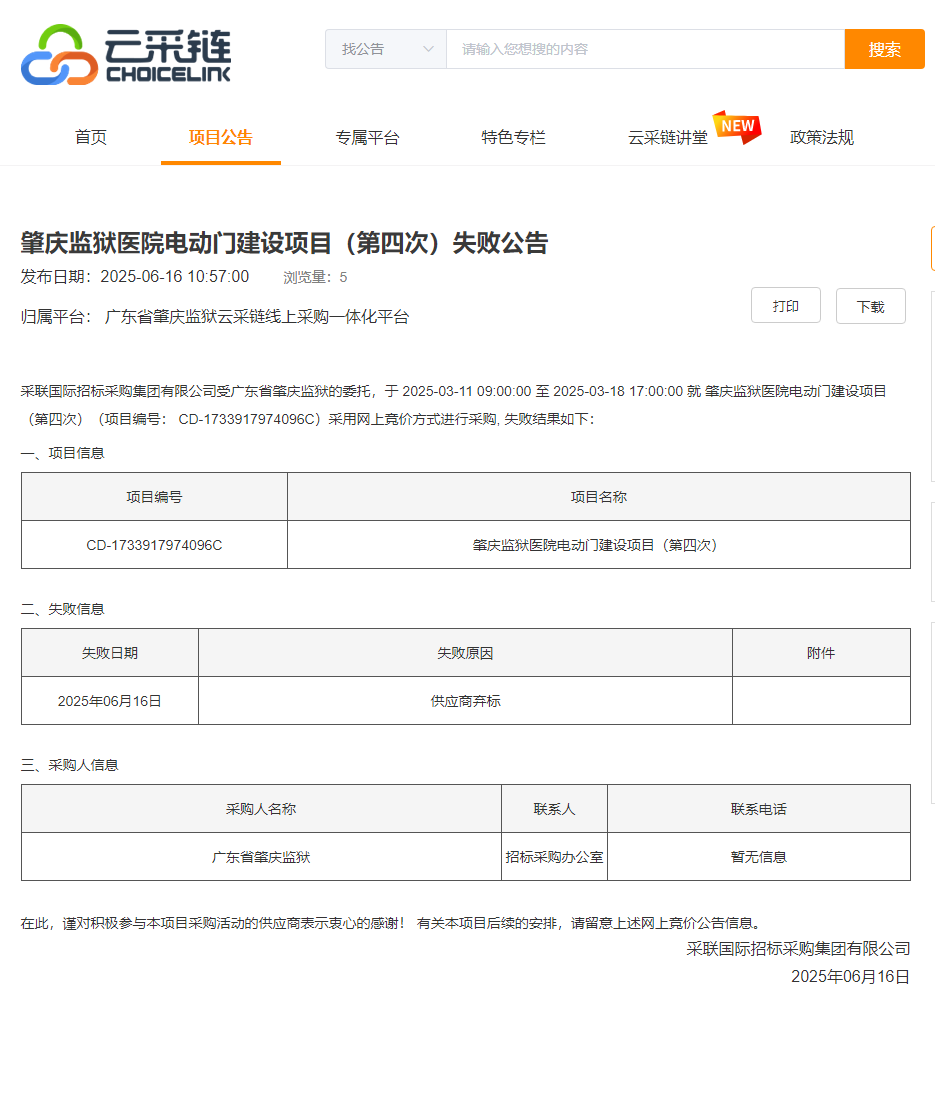Click the 附件 table header
This screenshot has width=935, height=1102.
821,653
